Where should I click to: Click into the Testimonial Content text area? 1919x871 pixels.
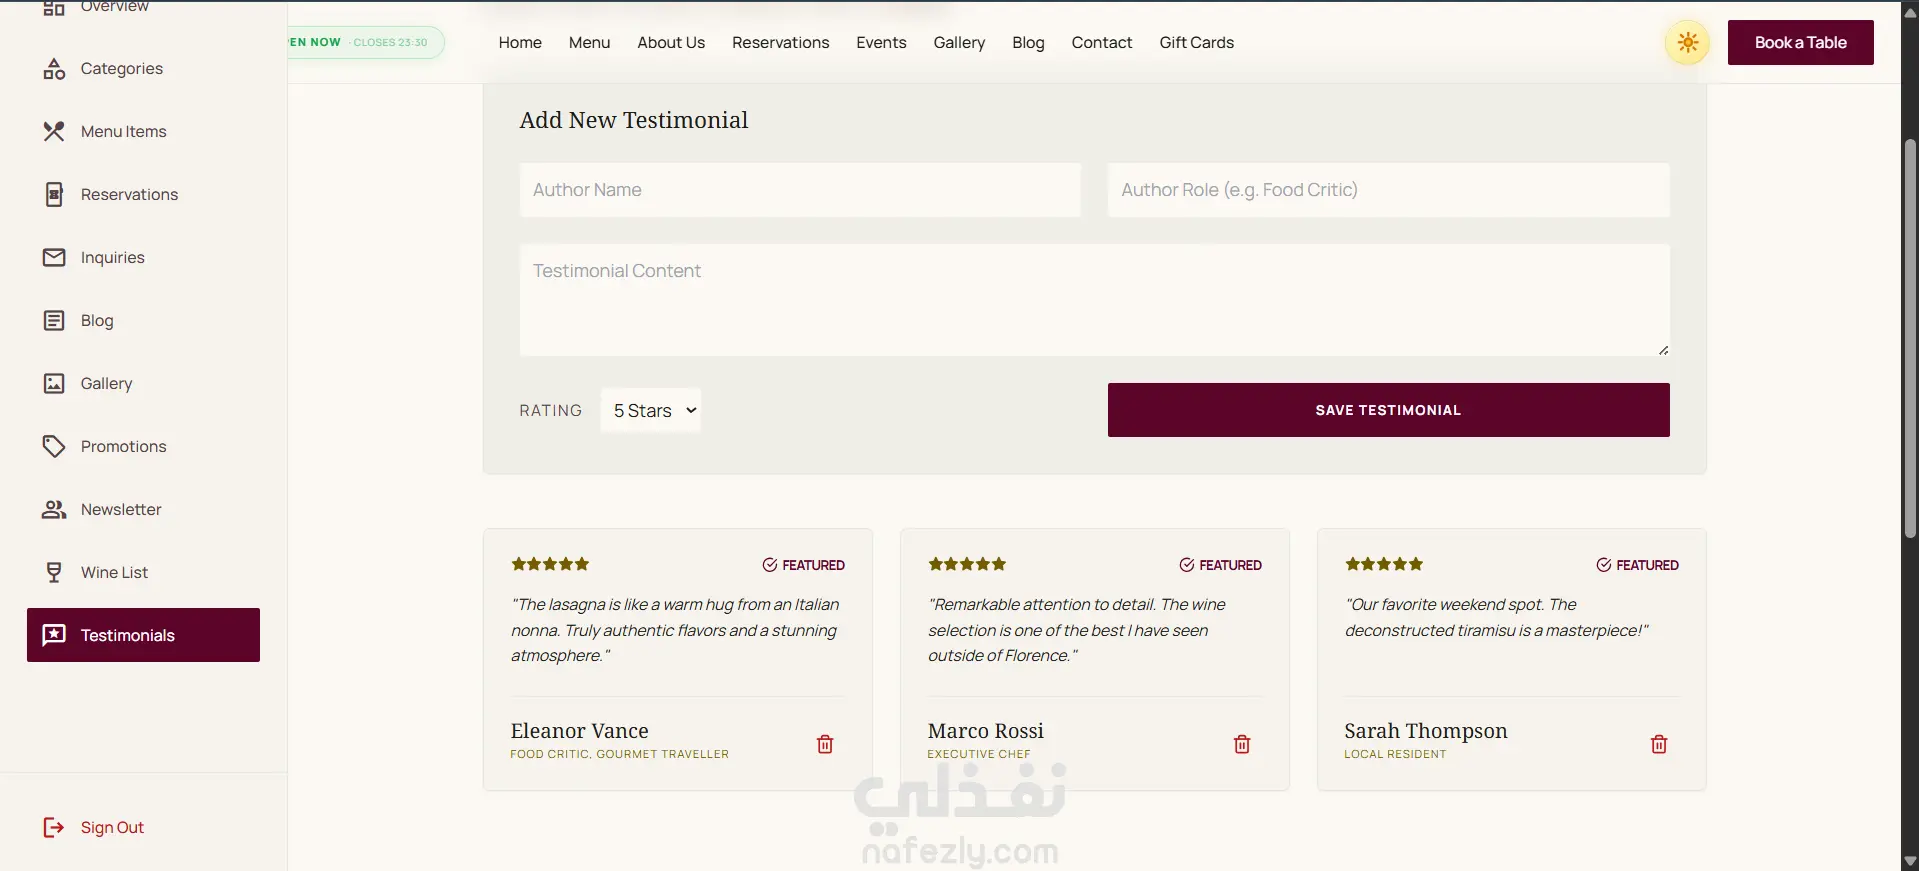(1094, 300)
